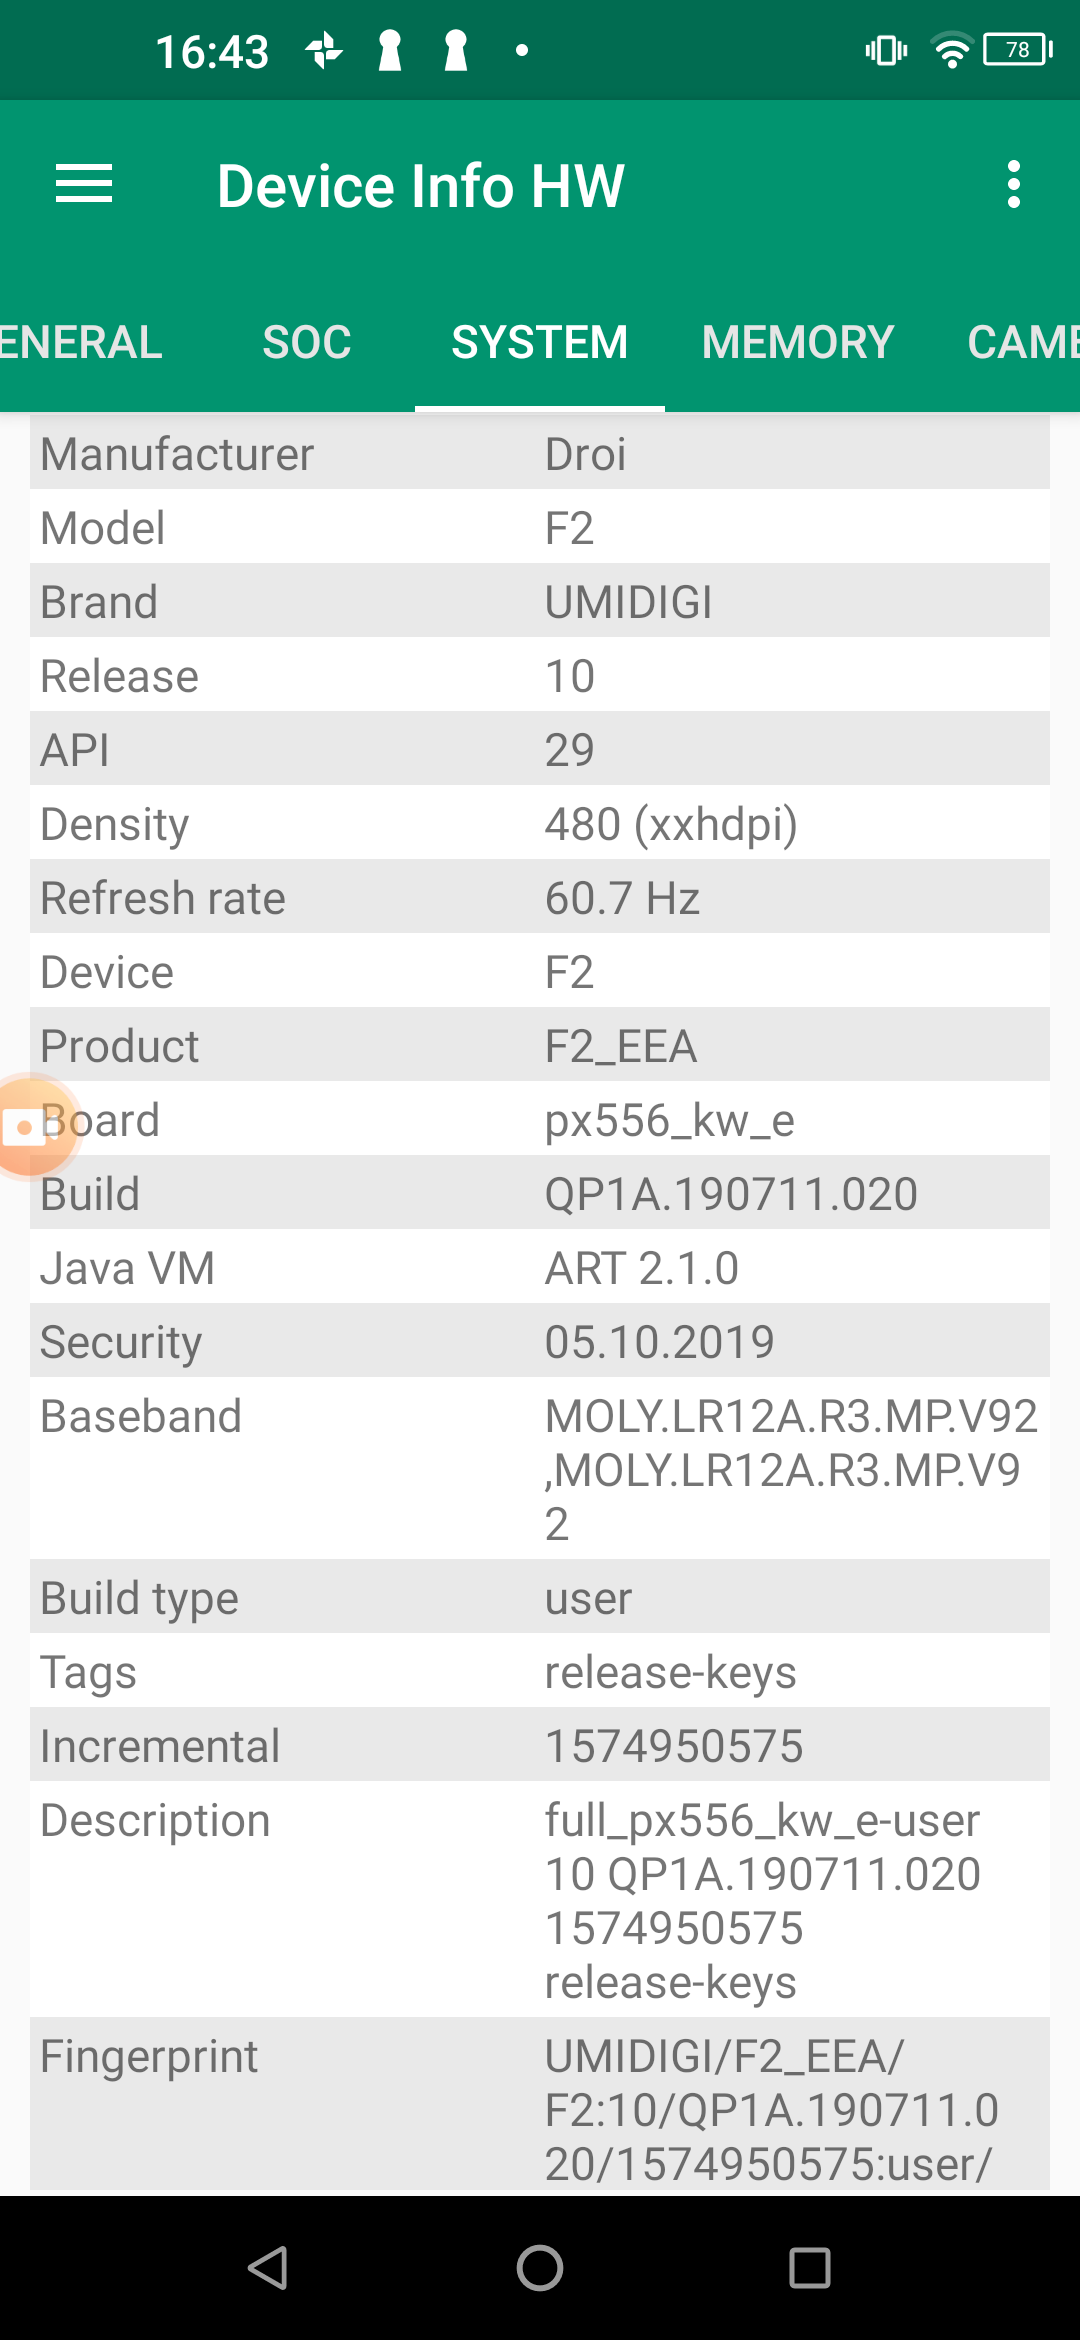Open the three-dot overflow menu
Image resolution: width=1080 pixels, height=2340 pixels.
(x=1014, y=185)
